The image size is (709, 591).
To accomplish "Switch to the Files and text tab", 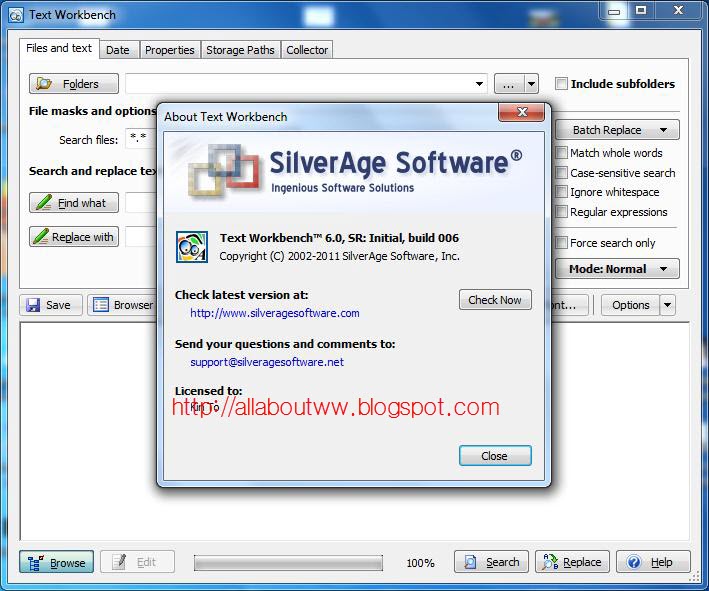I will [x=59, y=48].
